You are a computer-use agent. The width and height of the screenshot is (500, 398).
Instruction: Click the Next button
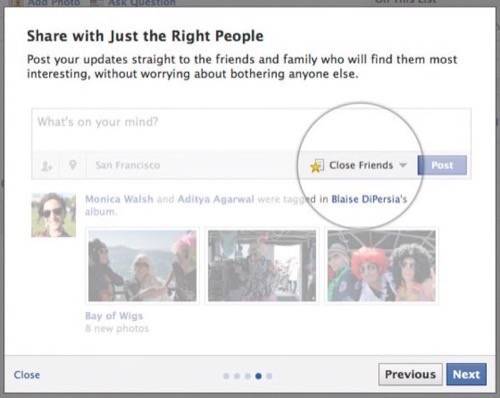(x=466, y=374)
